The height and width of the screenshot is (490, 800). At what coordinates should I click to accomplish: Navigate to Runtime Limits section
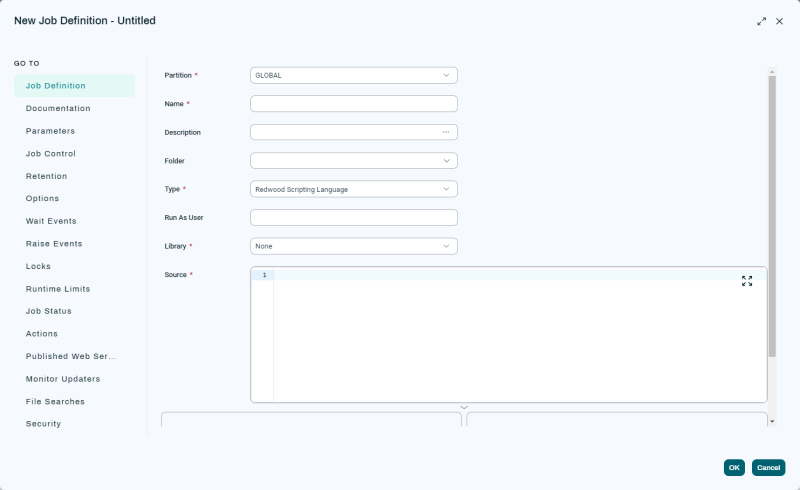(x=58, y=289)
